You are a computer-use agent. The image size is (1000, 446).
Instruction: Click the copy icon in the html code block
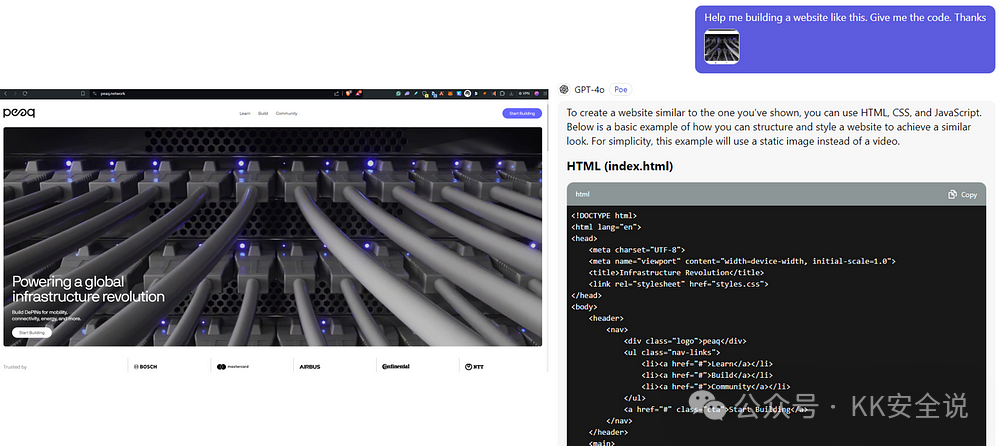click(x=962, y=194)
